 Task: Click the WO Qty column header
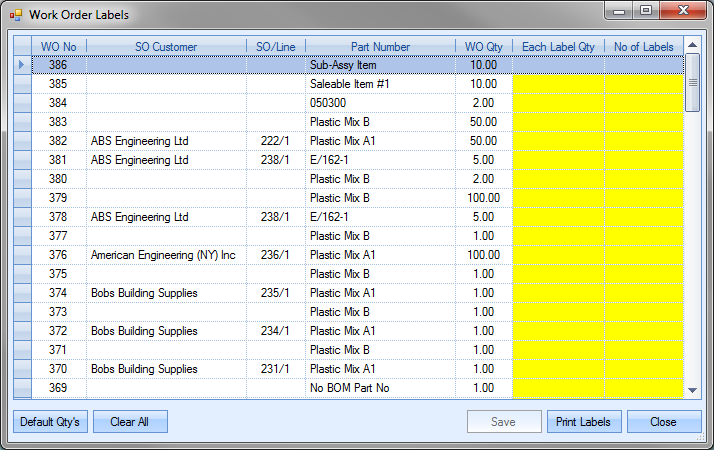point(484,46)
